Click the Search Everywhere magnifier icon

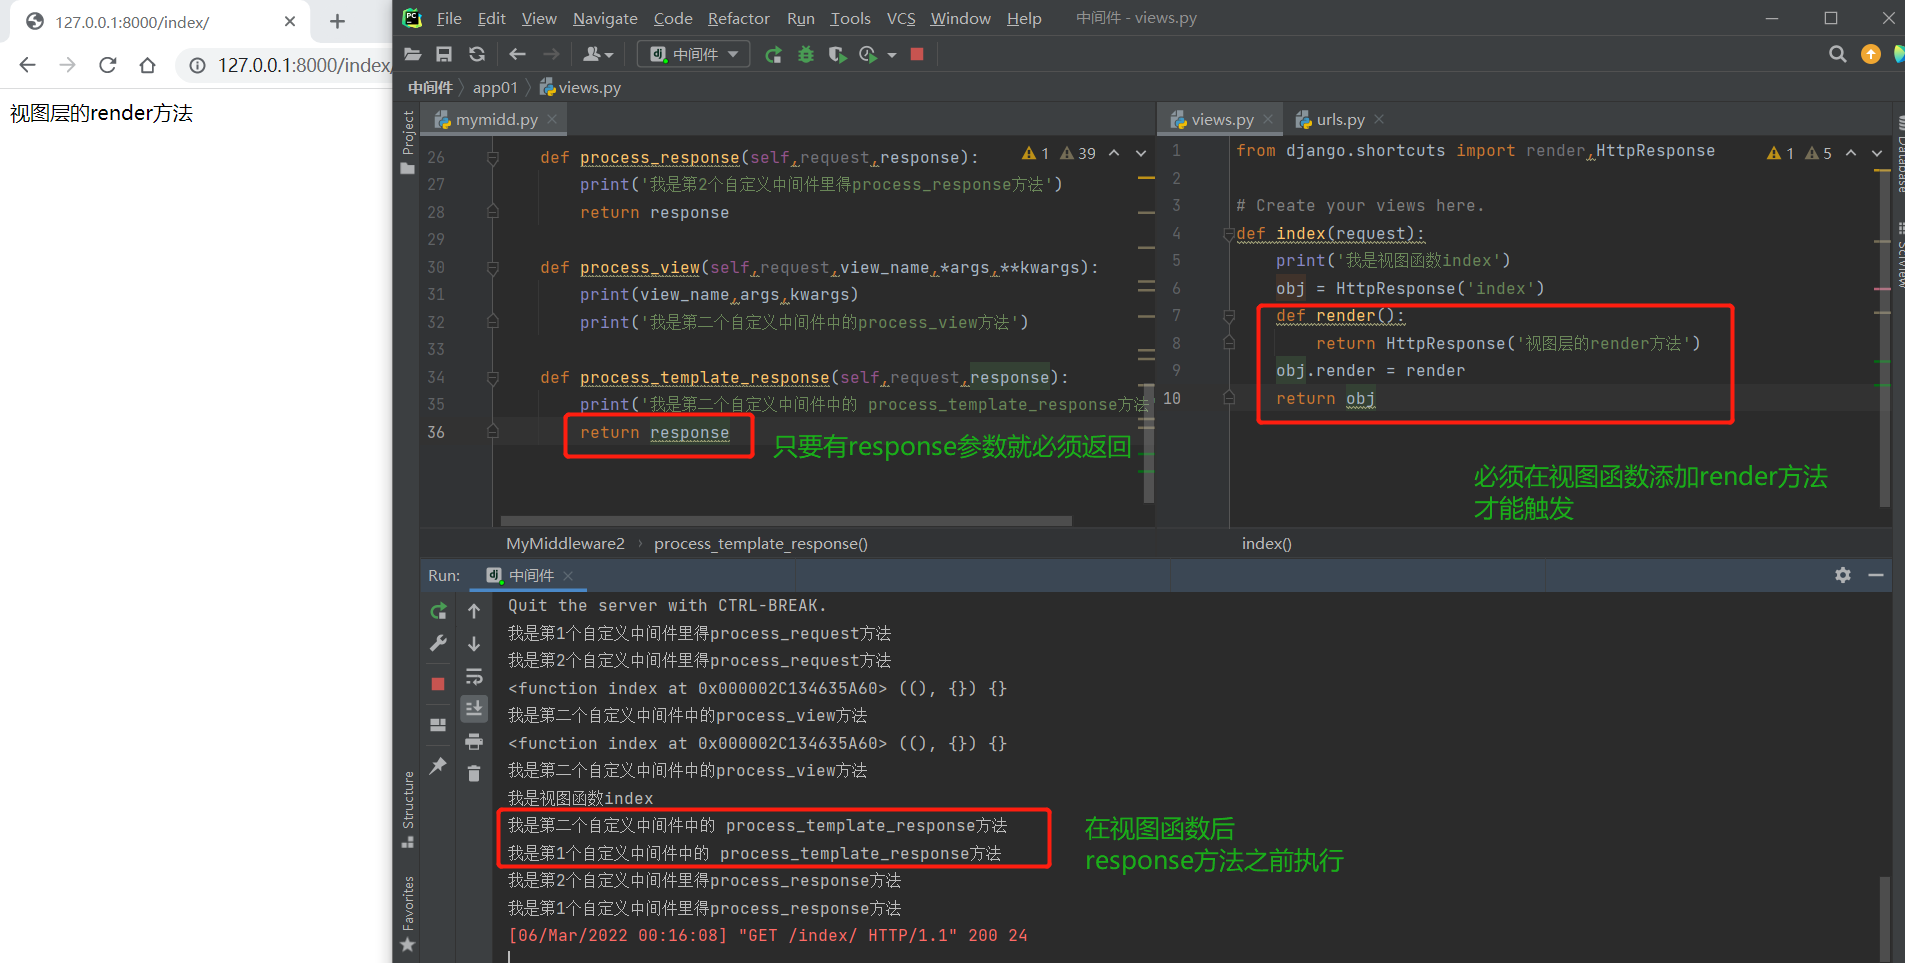pos(1837,55)
